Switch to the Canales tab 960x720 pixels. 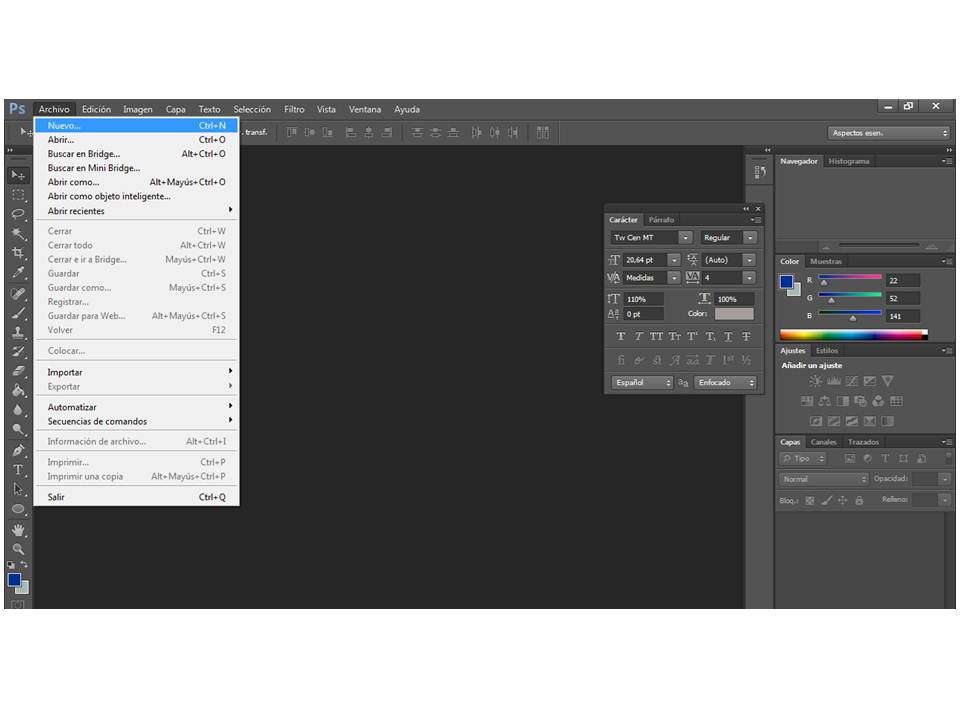tap(823, 442)
